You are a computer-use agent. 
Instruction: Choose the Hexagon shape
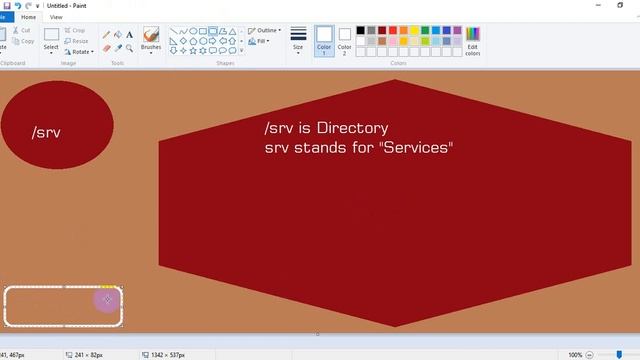click(203, 41)
